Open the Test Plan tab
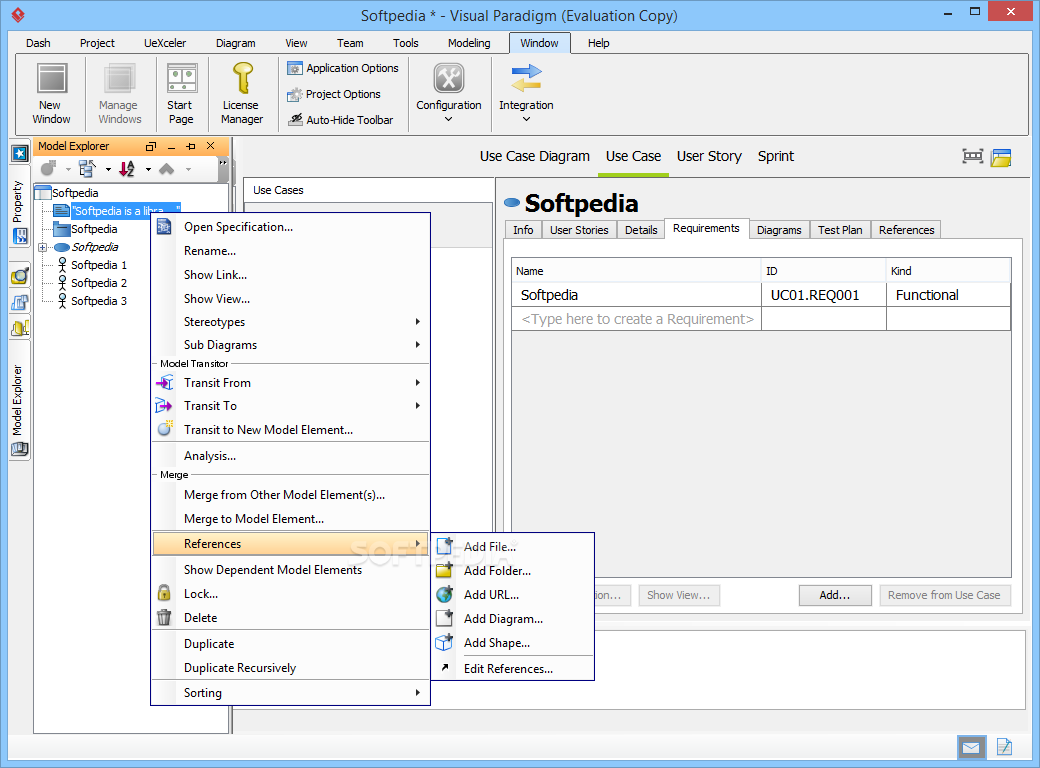 coord(840,230)
